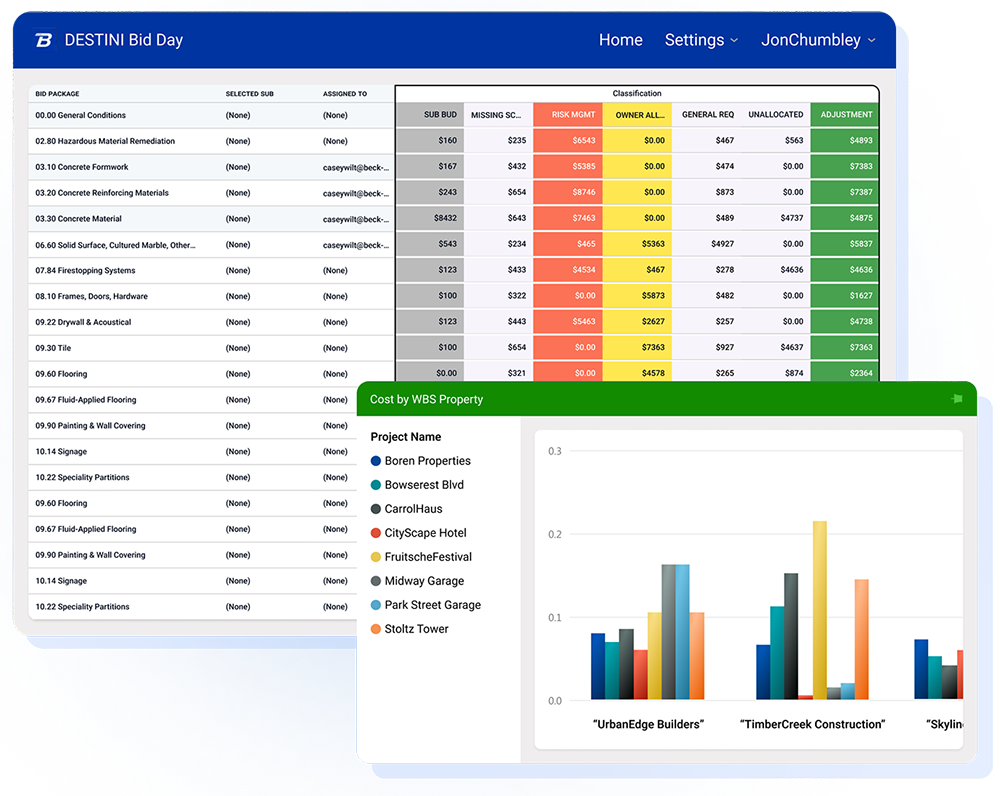
Task: Select the SUB BUD column header
Action: click(430, 115)
